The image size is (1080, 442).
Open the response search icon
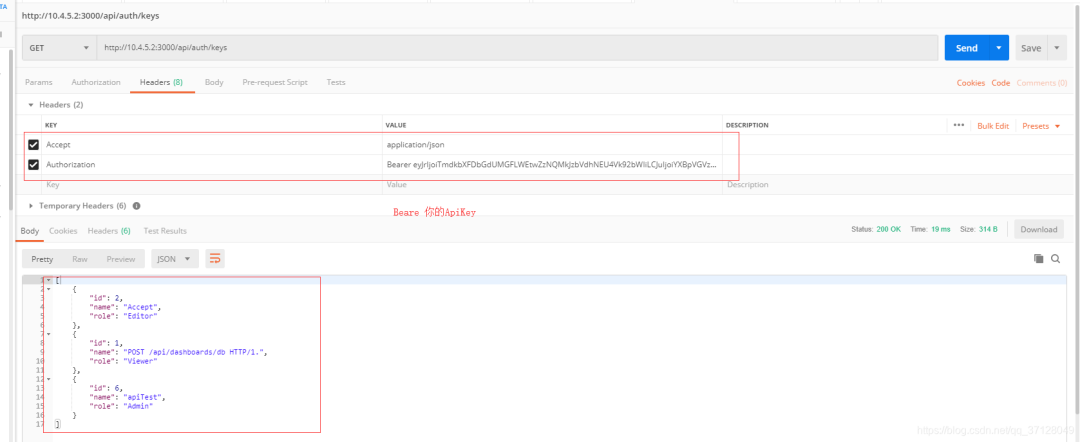(x=1055, y=259)
